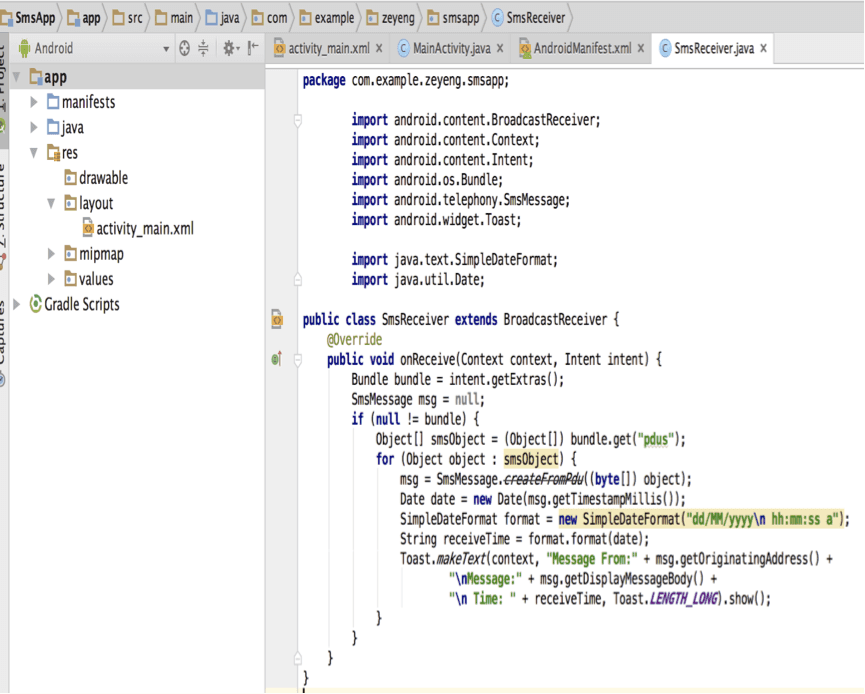Fold the import statements block
865x694 pixels.
[297, 120]
